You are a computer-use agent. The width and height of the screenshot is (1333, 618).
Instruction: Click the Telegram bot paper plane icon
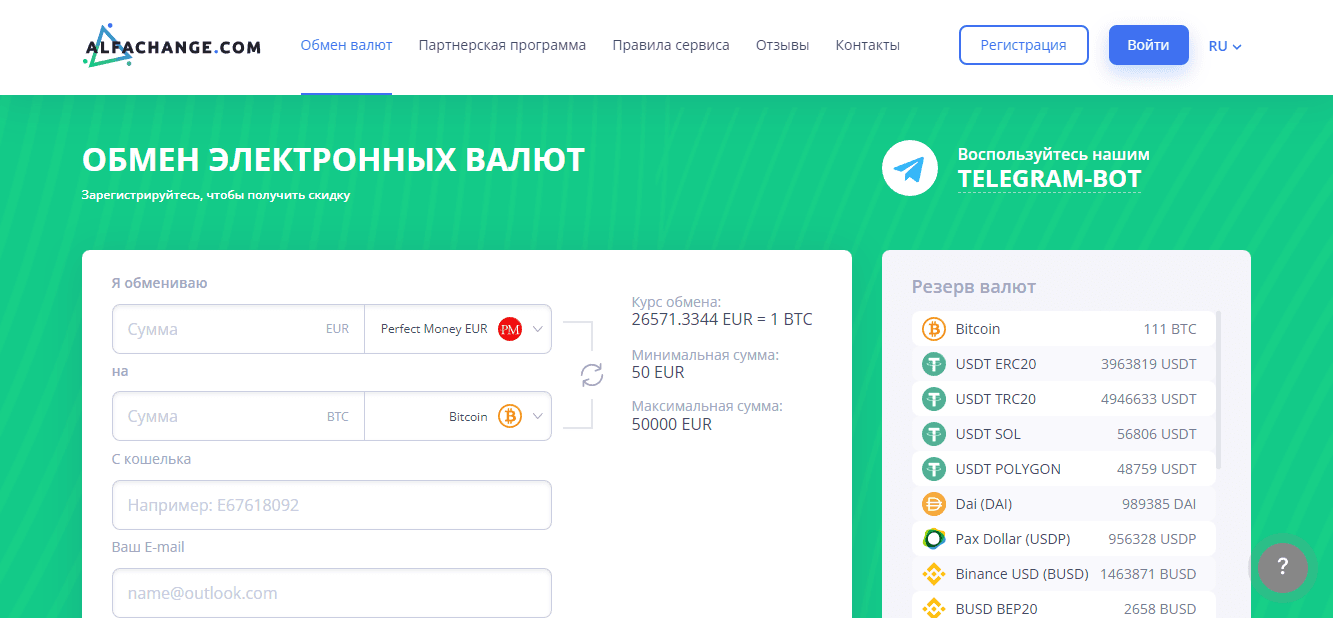(909, 168)
